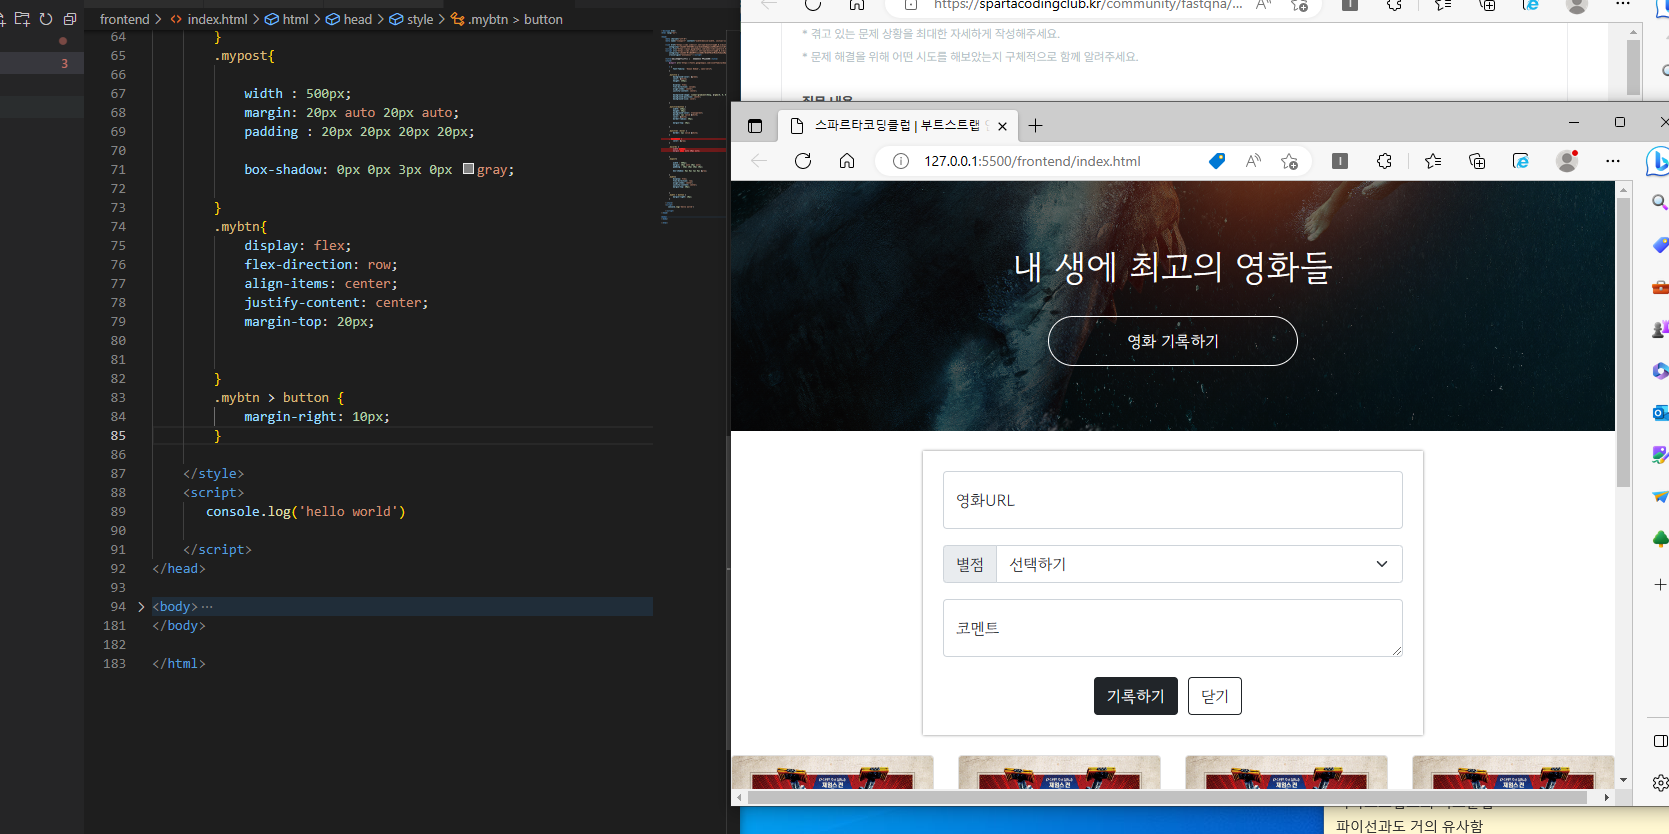Open the dark square extension icon in the toolbar

[1340, 161]
